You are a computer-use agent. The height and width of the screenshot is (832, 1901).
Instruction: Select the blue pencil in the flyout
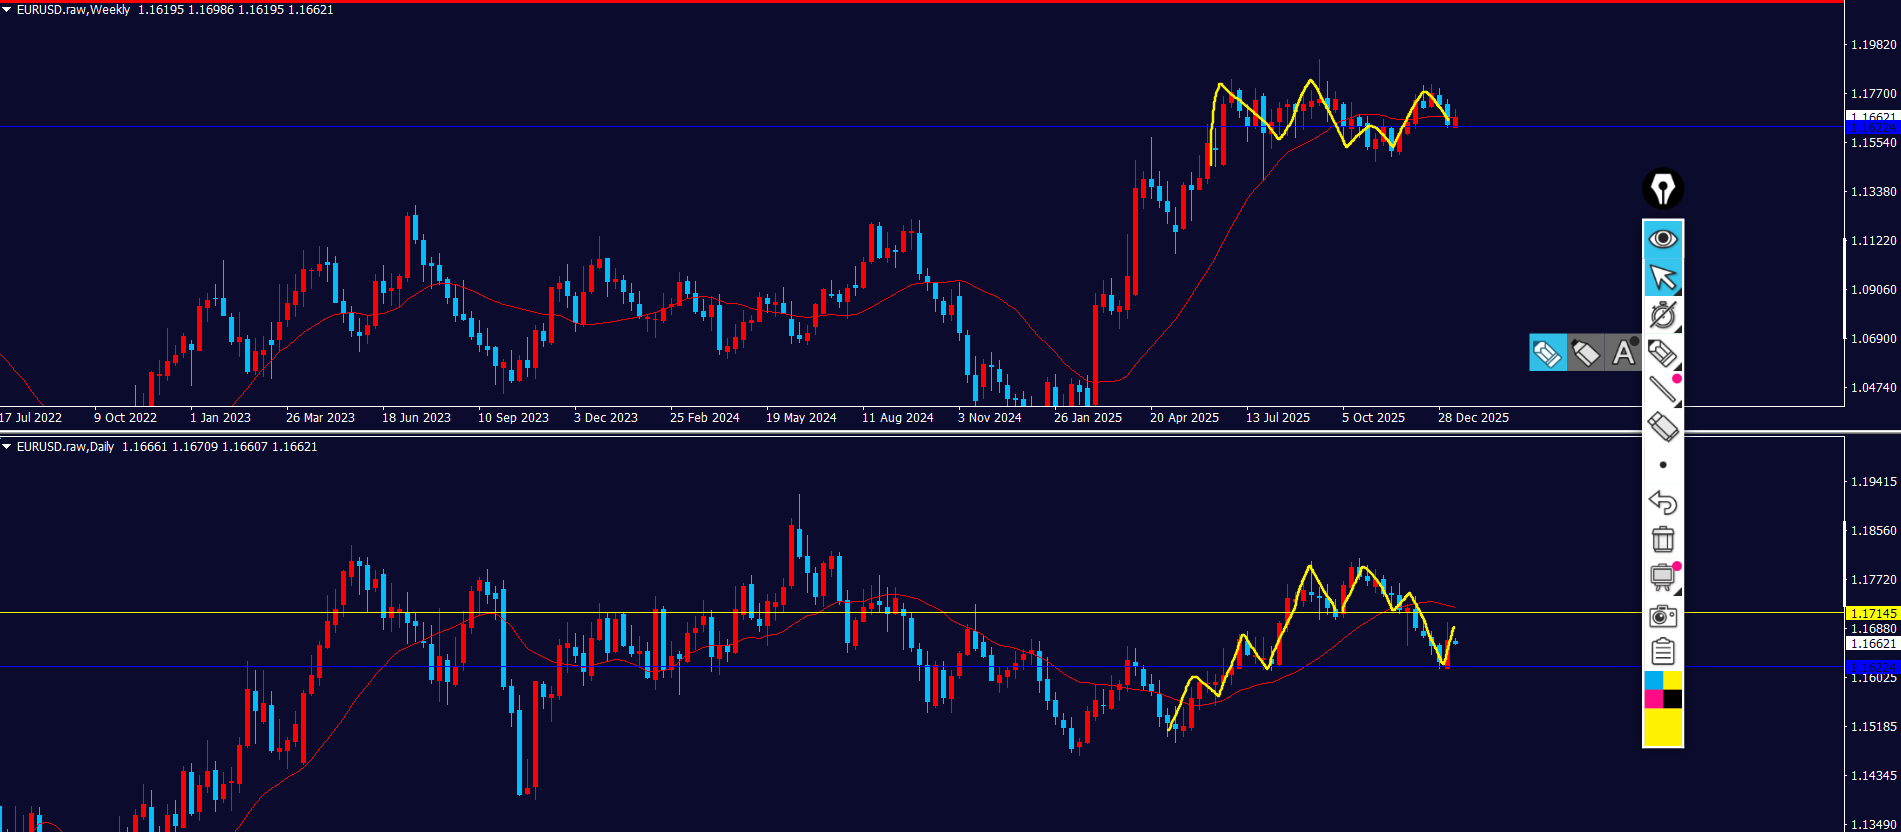[x=1547, y=353]
